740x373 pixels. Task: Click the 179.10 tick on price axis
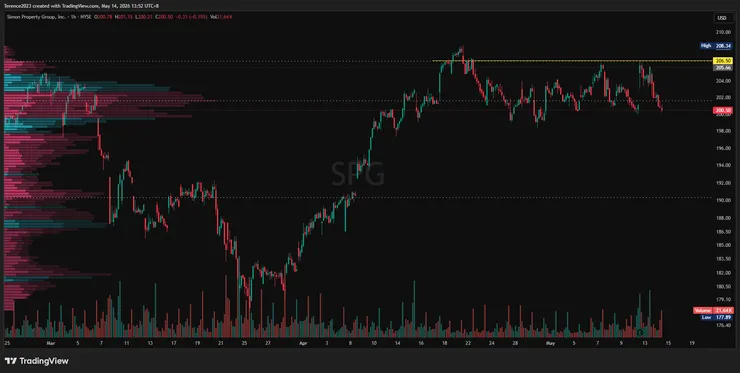coord(723,299)
